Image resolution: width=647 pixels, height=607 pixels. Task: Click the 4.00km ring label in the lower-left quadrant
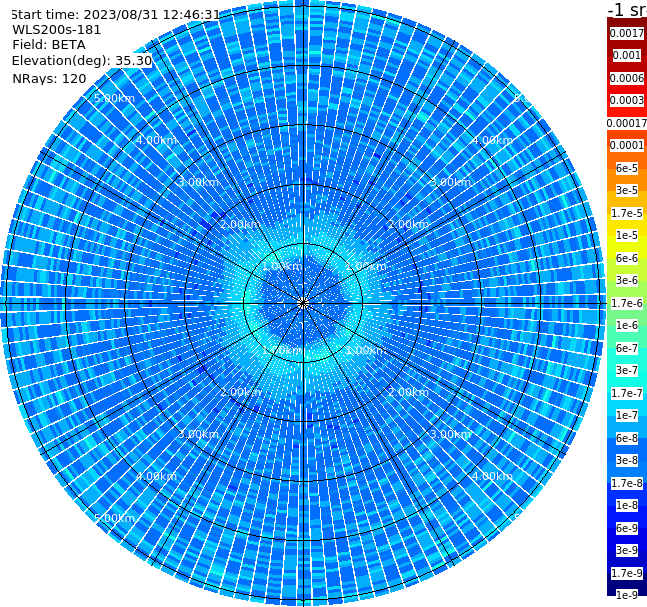(x=156, y=476)
